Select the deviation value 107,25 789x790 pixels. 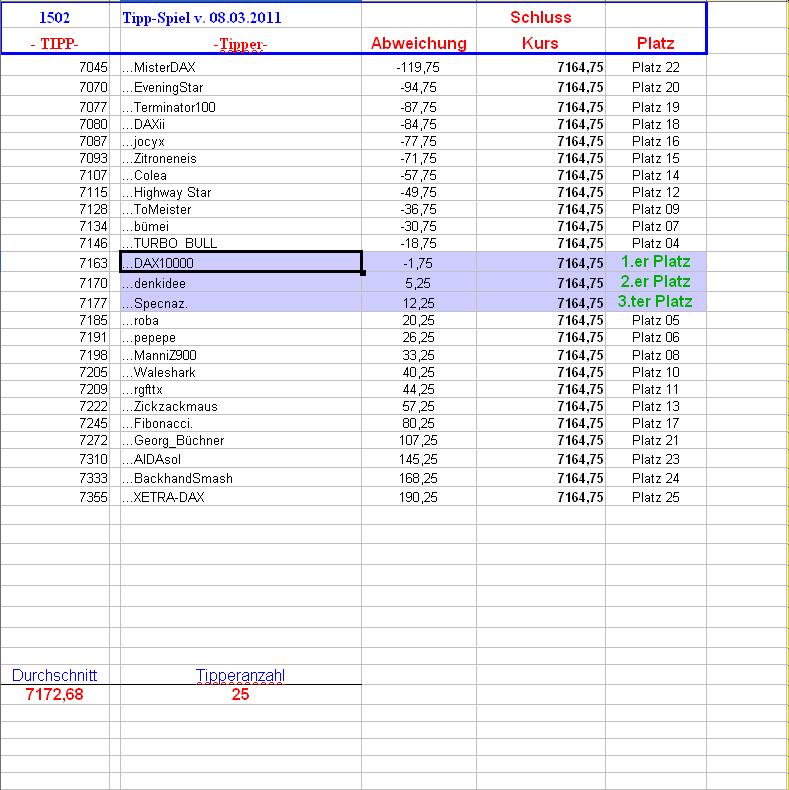pos(418,440)
